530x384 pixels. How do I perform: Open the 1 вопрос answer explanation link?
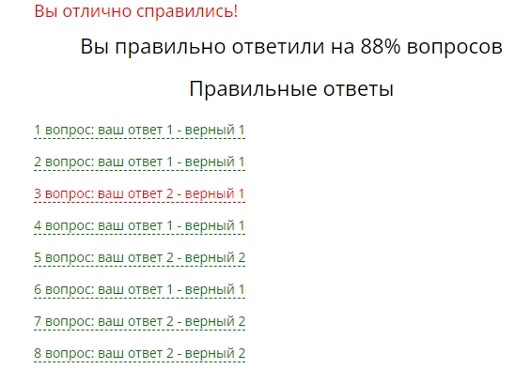click(139, 130)
